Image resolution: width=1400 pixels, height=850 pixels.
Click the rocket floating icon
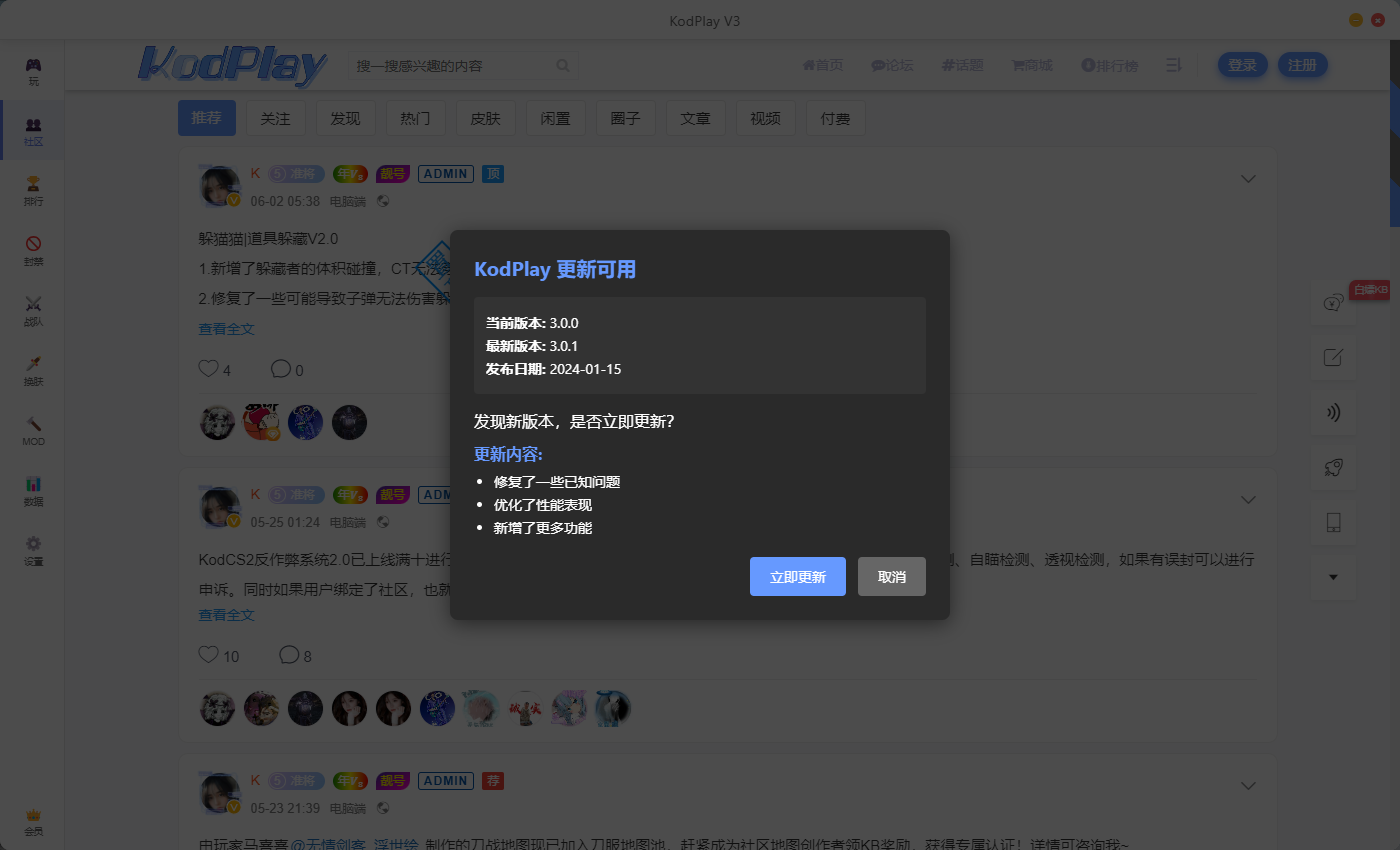(x=1332, y=467)
